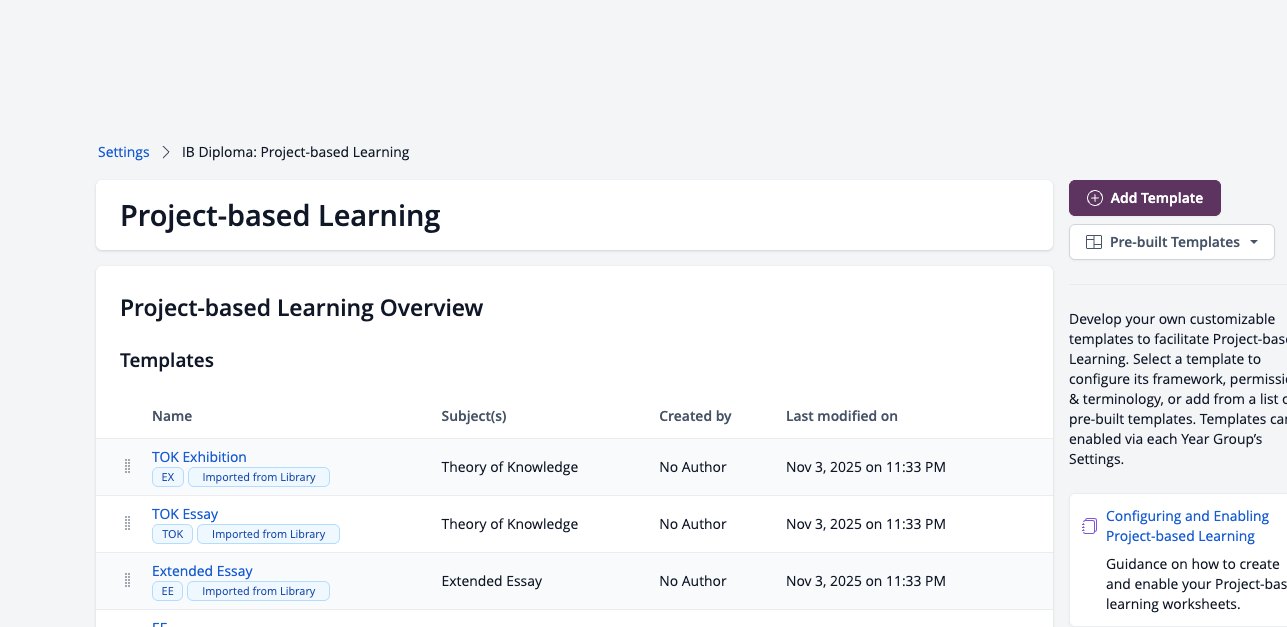Click the document icon beside Configuring and Enabling
1287x627 pixels.
(1090, 526)
